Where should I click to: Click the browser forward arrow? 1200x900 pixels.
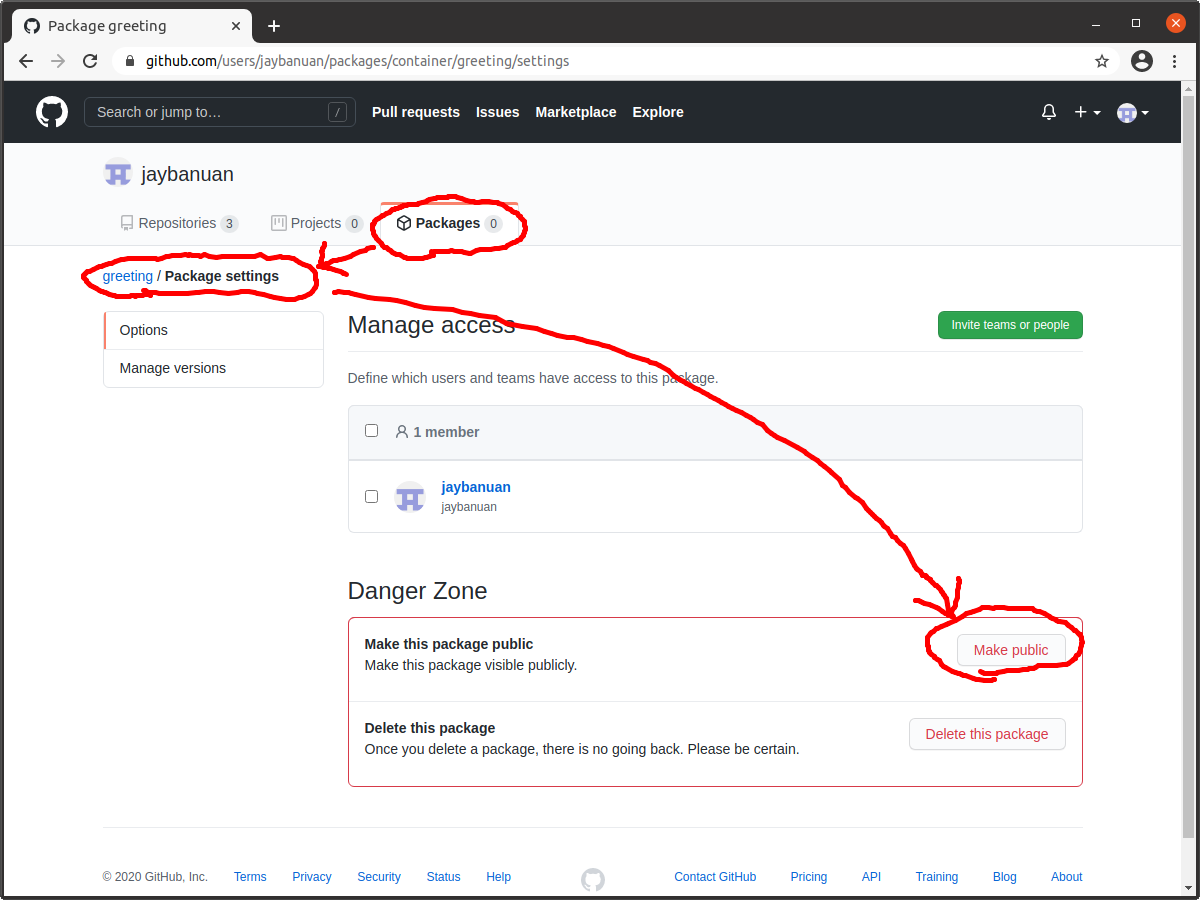(58, 61)
